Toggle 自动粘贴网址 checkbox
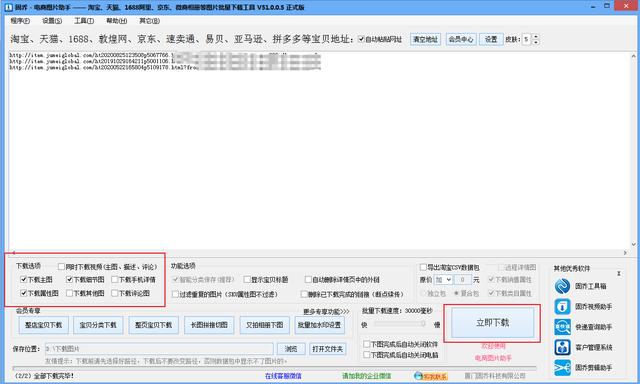Screen dimensions: 640x384 tap(361, 39)
